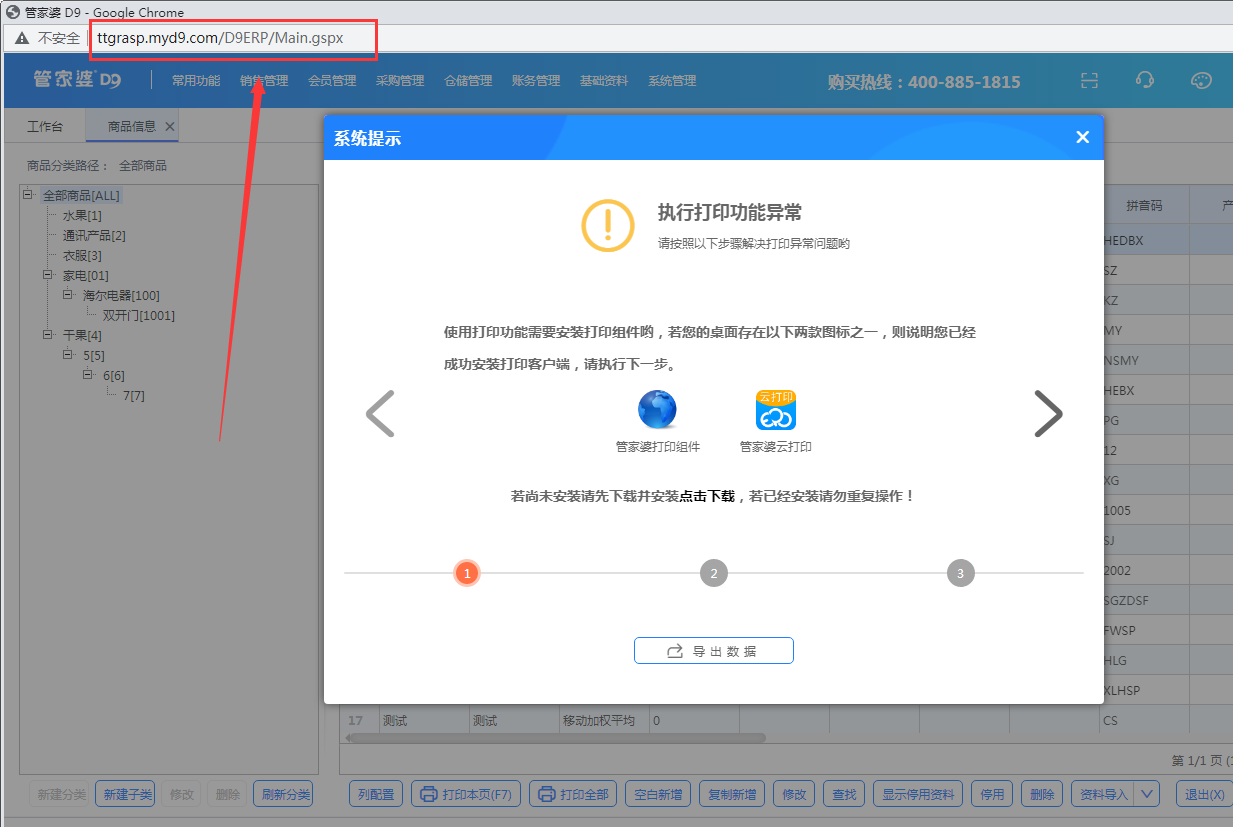Open the 仓储管理 menu
The image size is (1233, 827).
[x=468, y=81]
